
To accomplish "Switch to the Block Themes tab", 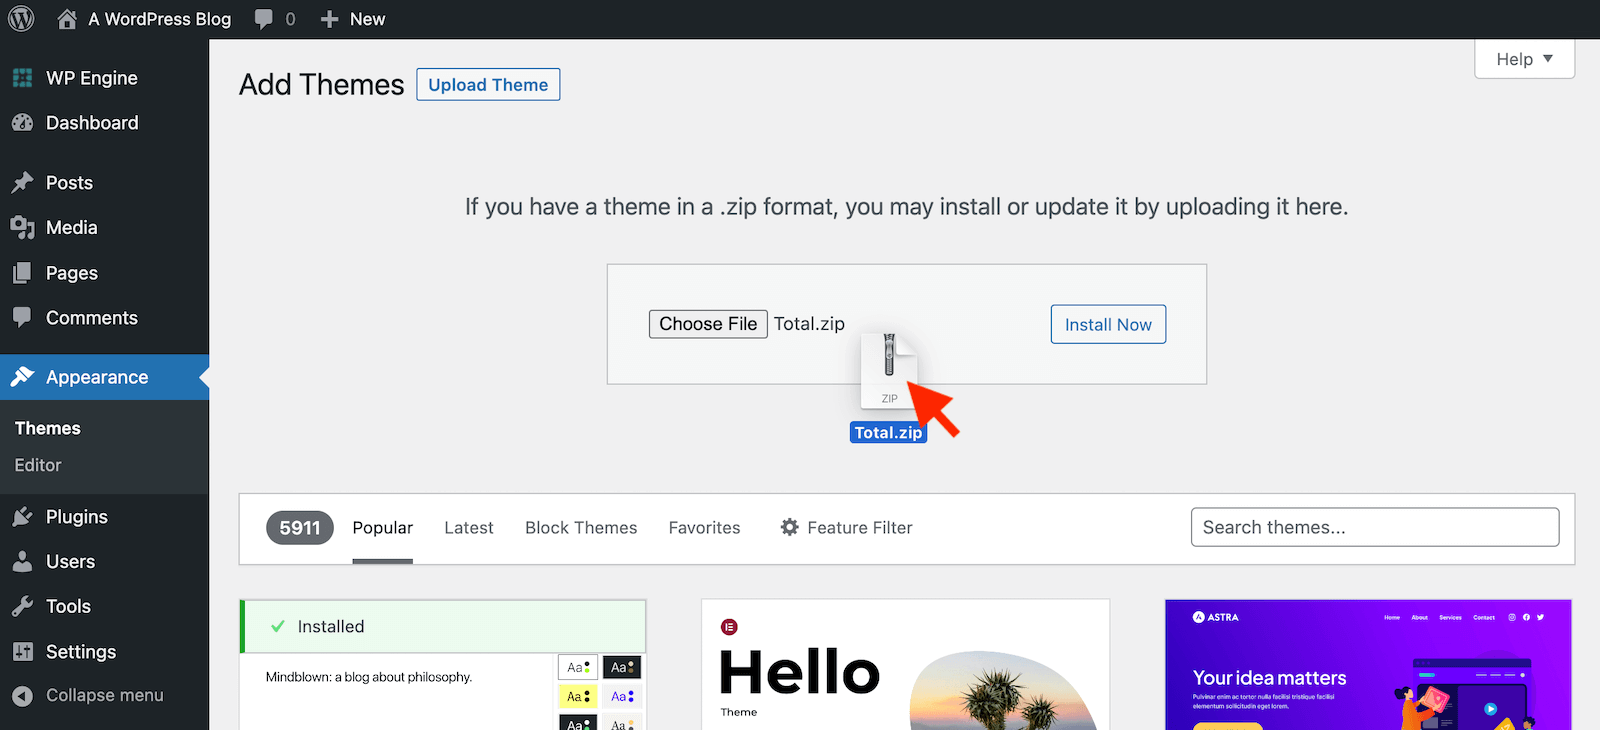I will coord(581,528).
